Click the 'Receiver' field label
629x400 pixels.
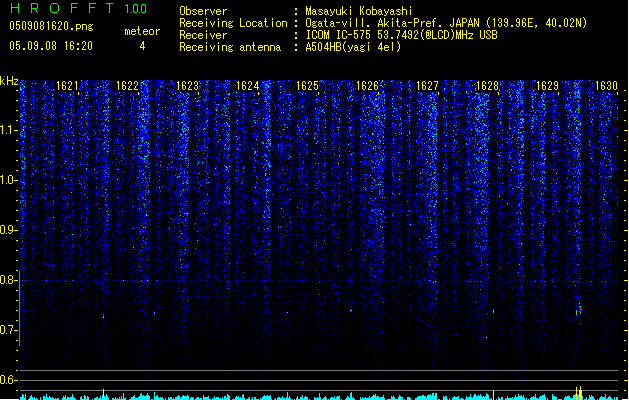(x=203, y=35)
